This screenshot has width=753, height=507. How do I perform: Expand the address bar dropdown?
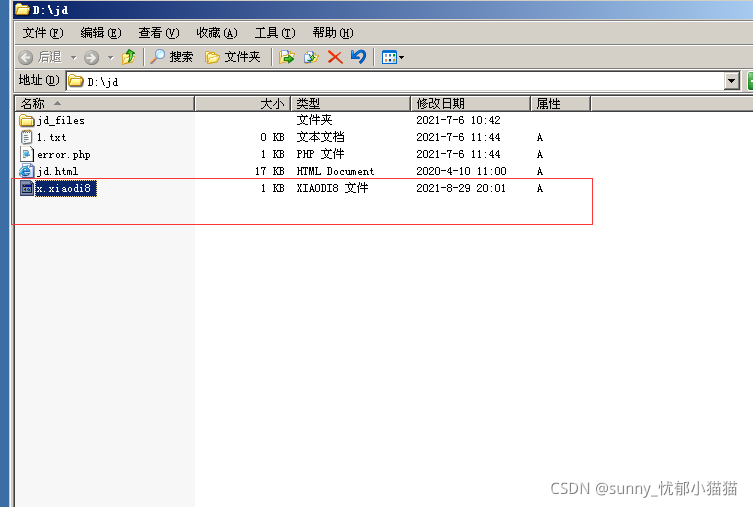(x=731, y=81)
